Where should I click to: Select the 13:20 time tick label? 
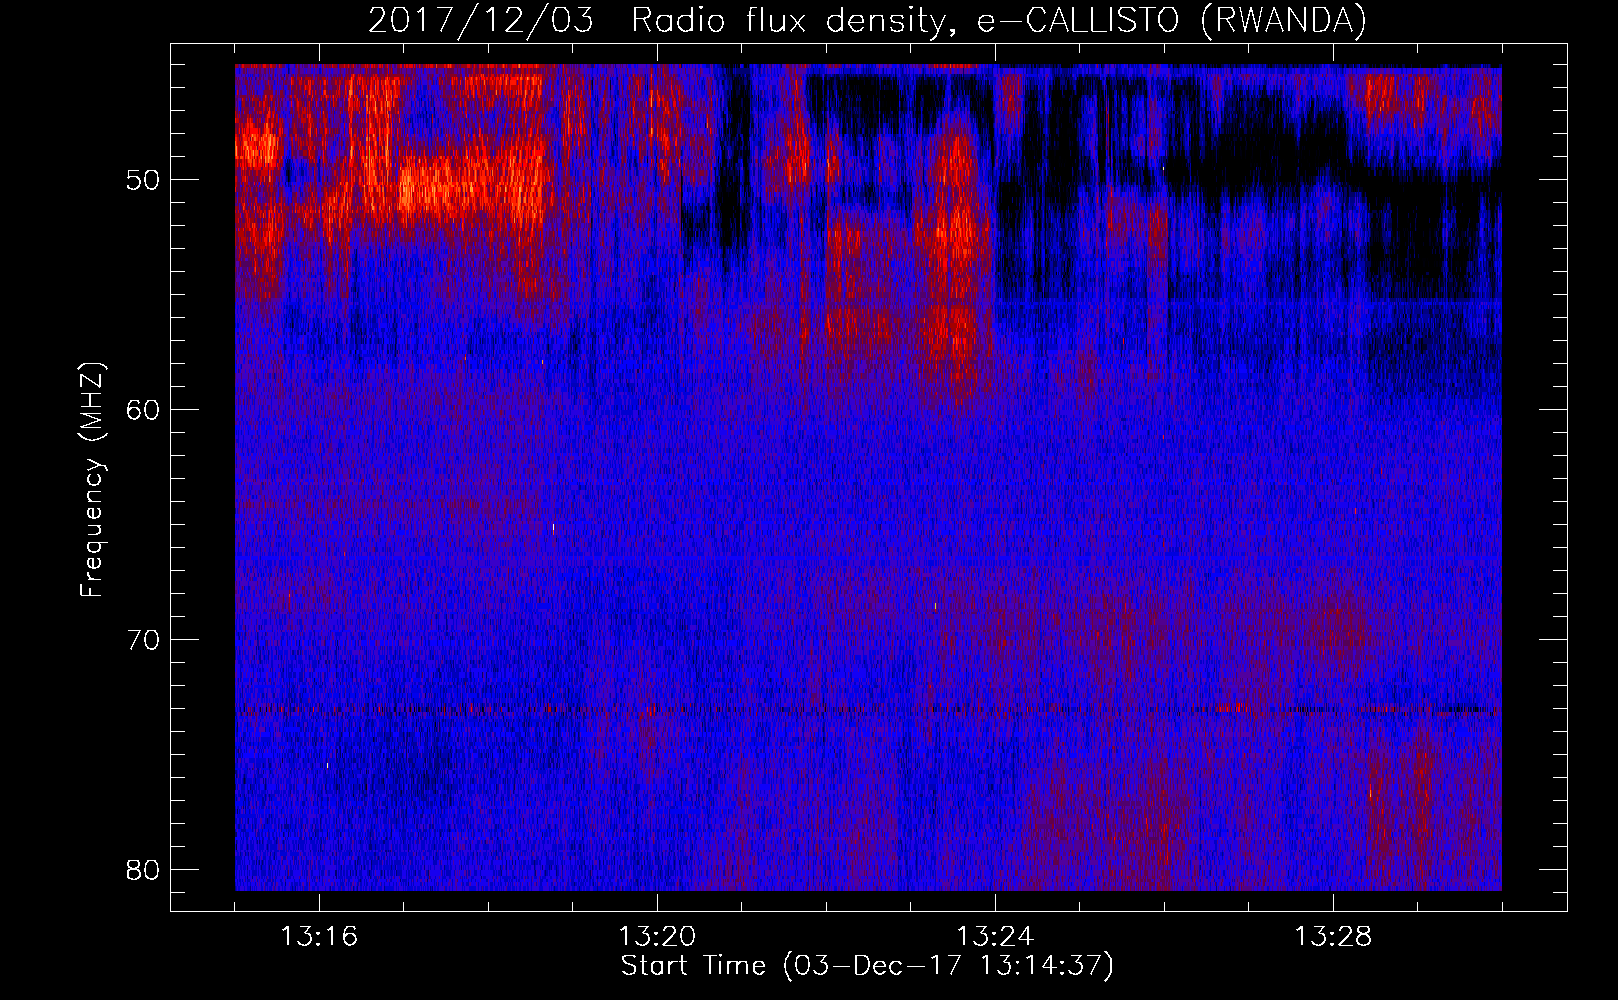click(x=657, y=937)
